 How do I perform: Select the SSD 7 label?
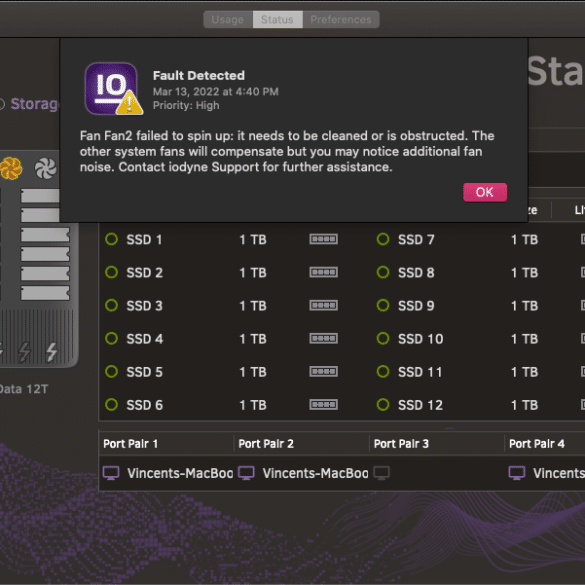pyautogui.click(x=416, y=240)
